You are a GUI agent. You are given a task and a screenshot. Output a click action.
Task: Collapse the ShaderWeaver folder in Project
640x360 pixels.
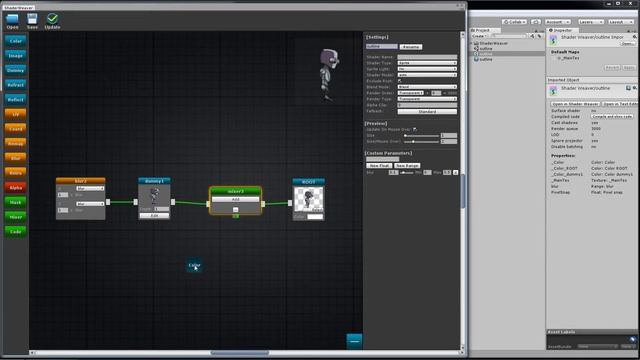472,43
